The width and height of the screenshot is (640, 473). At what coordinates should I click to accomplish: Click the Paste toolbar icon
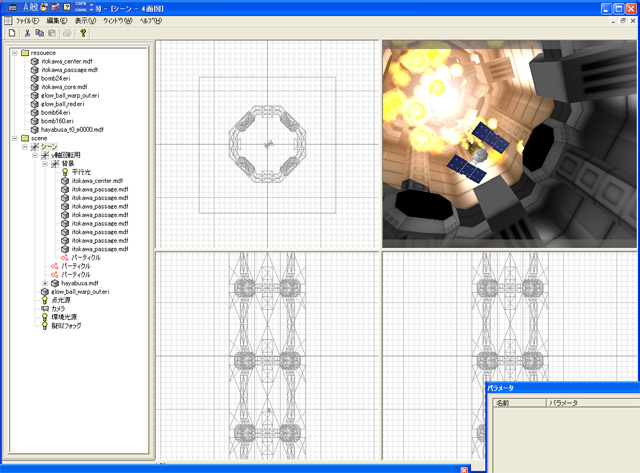point(52,33)
